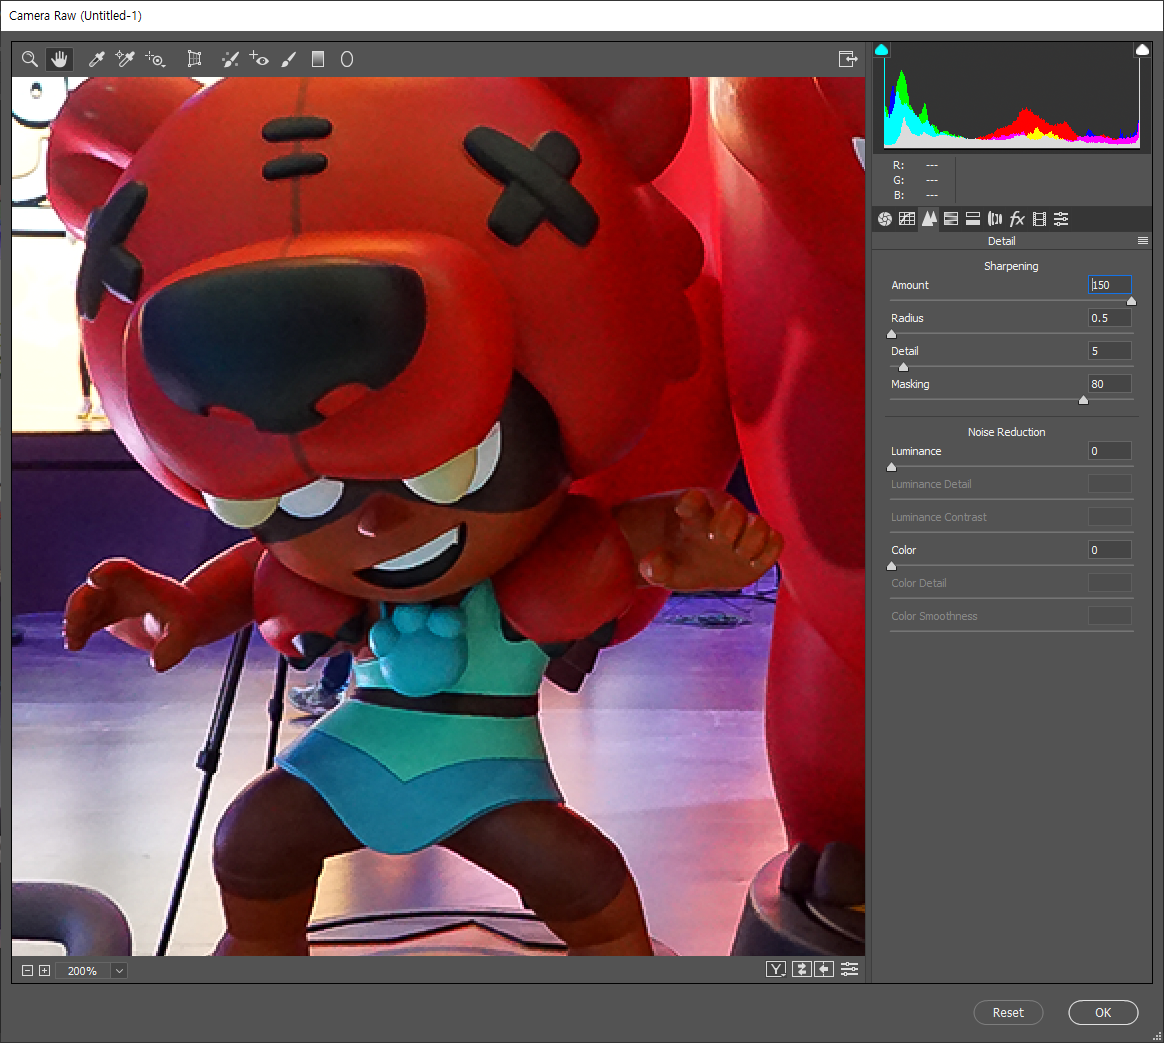Swap Before and After settings

tap(802, 969)
